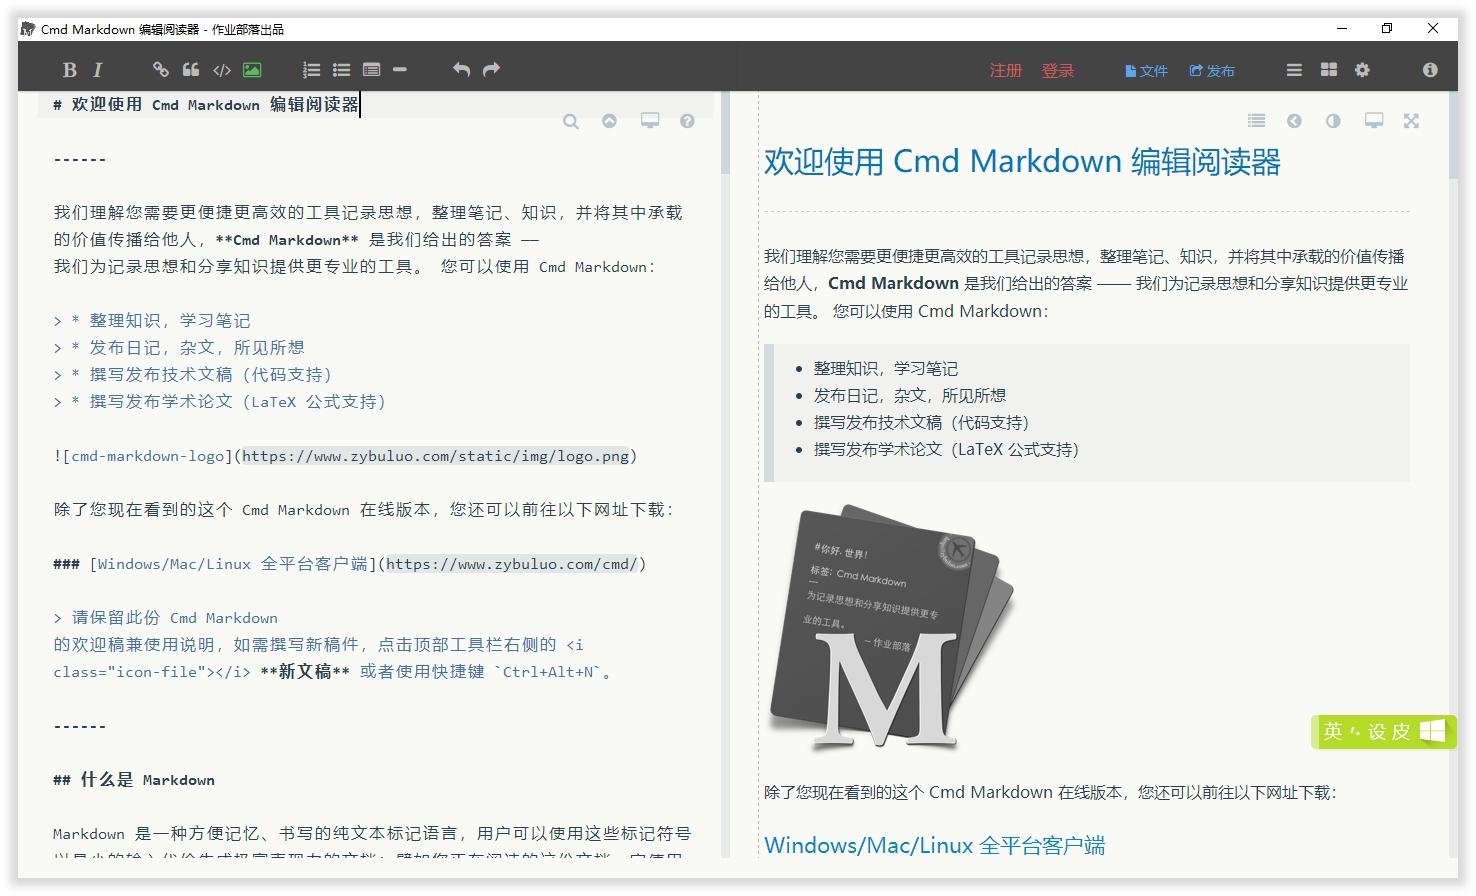This screenshot has width=1476, height=896.
Task: Insert a blockquote from the toolbar
Action: (x=190, y=69)
